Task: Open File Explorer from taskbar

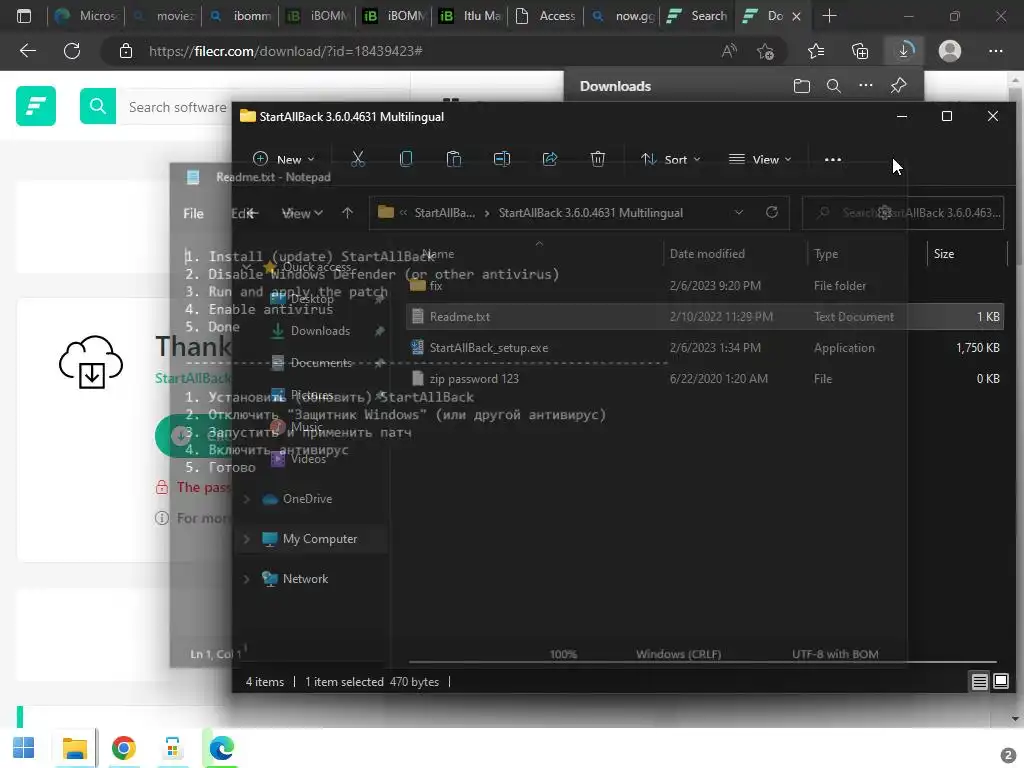Action: coord(74,748)
